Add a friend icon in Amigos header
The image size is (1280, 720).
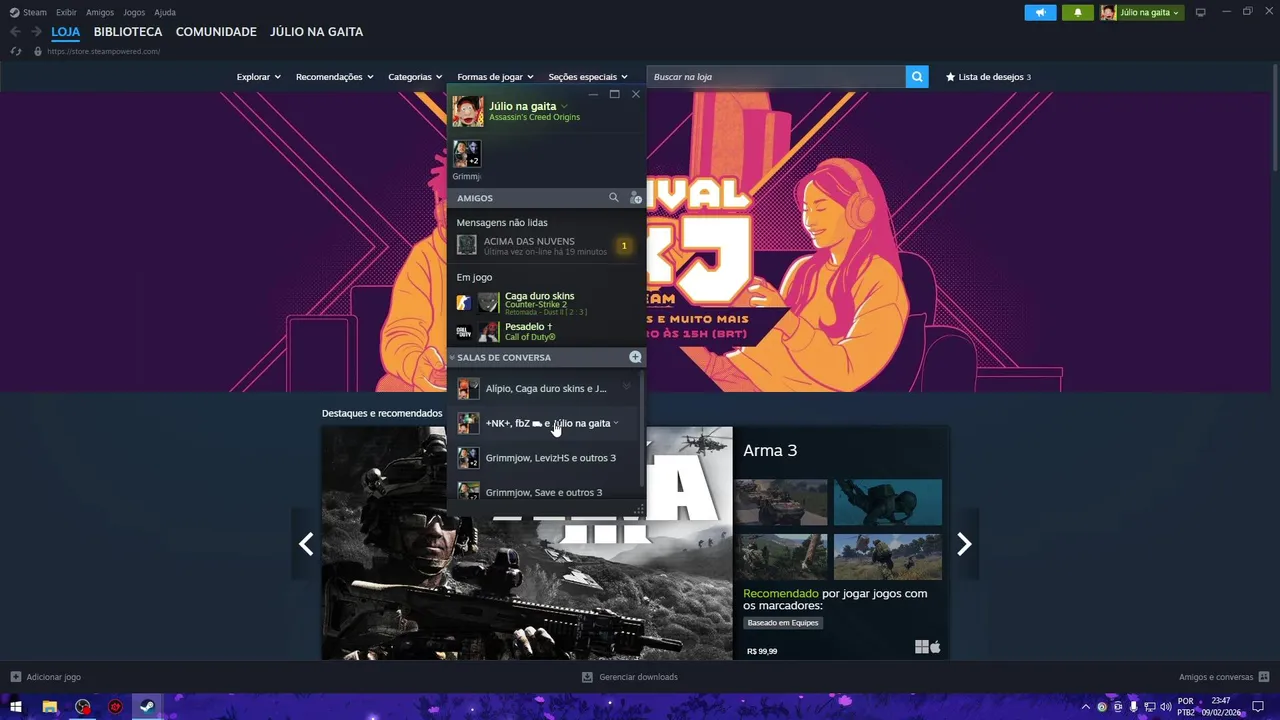pyautogui.click(x=635, y=198)
